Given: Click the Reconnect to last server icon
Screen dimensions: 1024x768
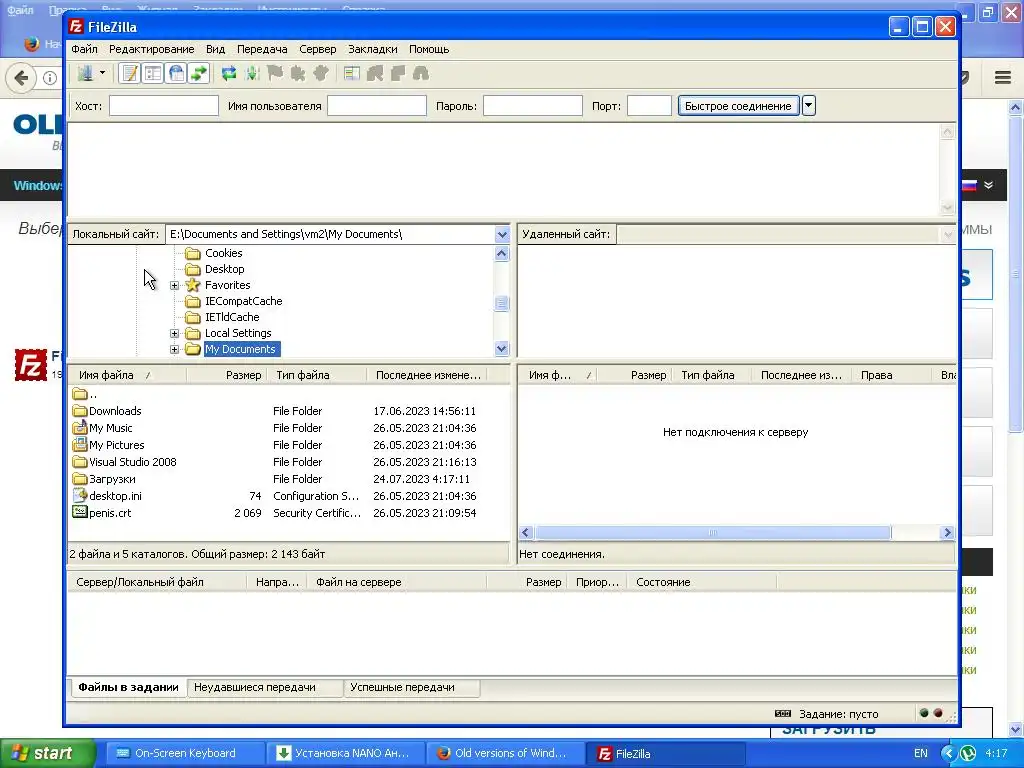Looking at the screenshot, I should pos(321,73).
